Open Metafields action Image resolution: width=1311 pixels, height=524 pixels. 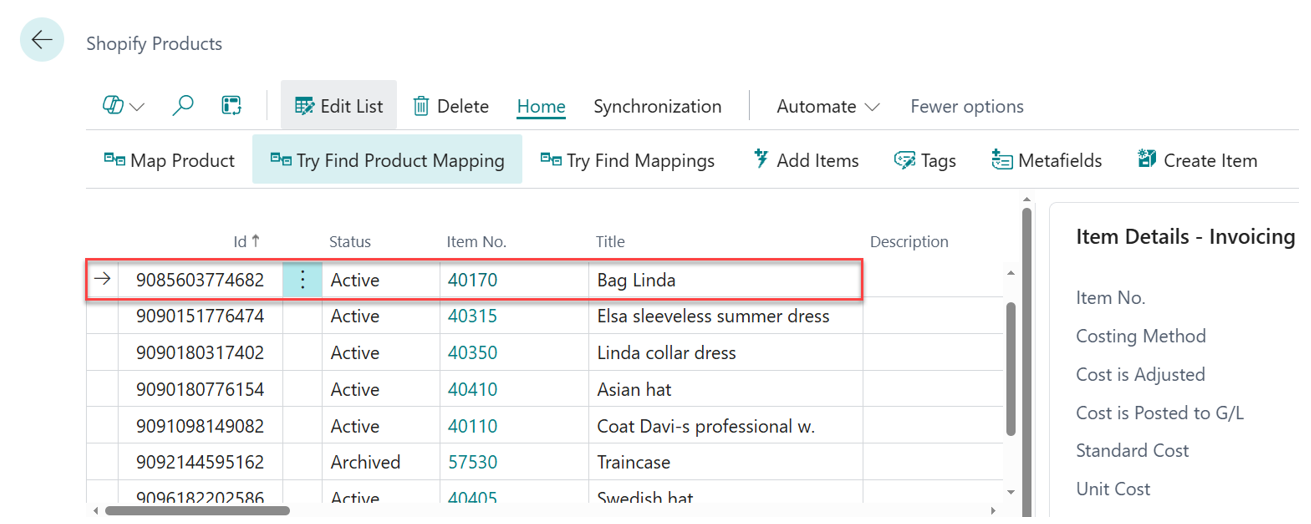click(1046, 160)
